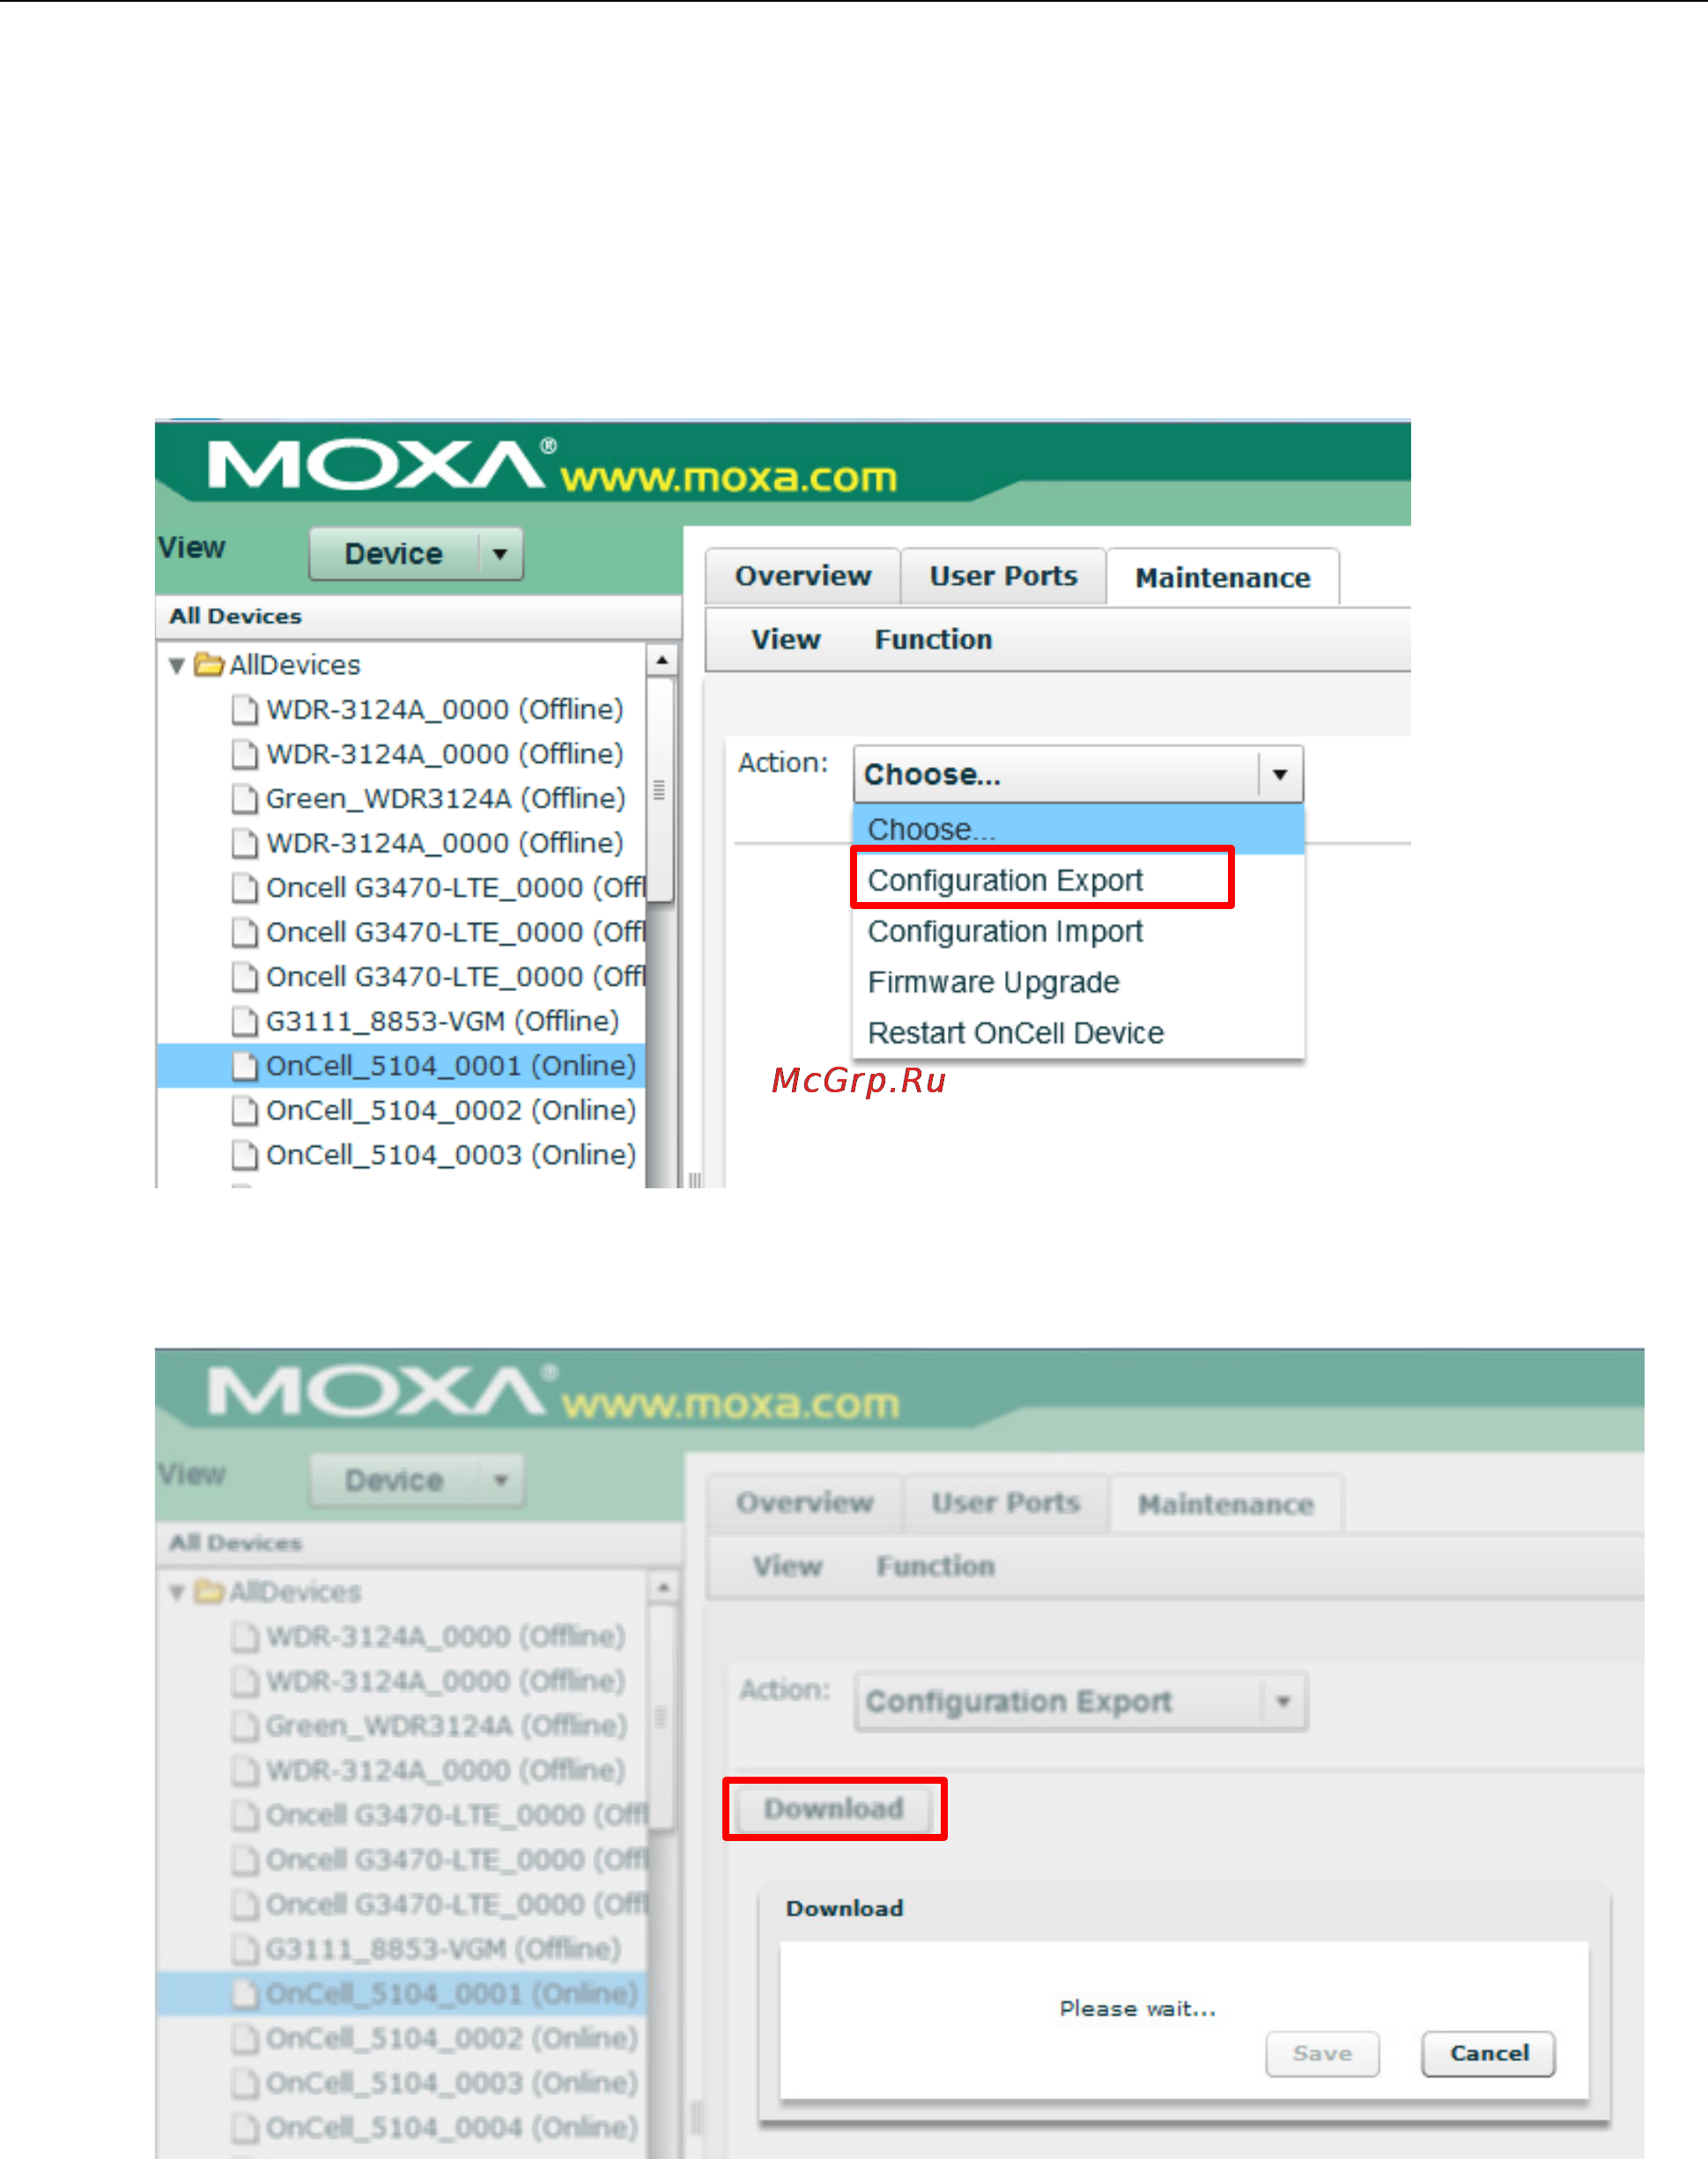
Task: Click the Save button in the Download dialog
Action: pos(1322,2053)
